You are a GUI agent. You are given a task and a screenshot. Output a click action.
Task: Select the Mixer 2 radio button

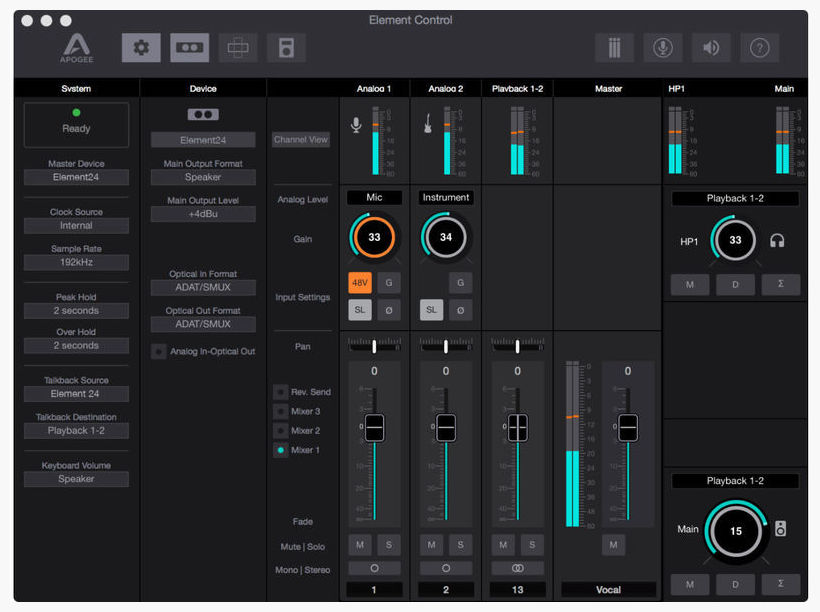pyautogui.click(x=281, y=430)
